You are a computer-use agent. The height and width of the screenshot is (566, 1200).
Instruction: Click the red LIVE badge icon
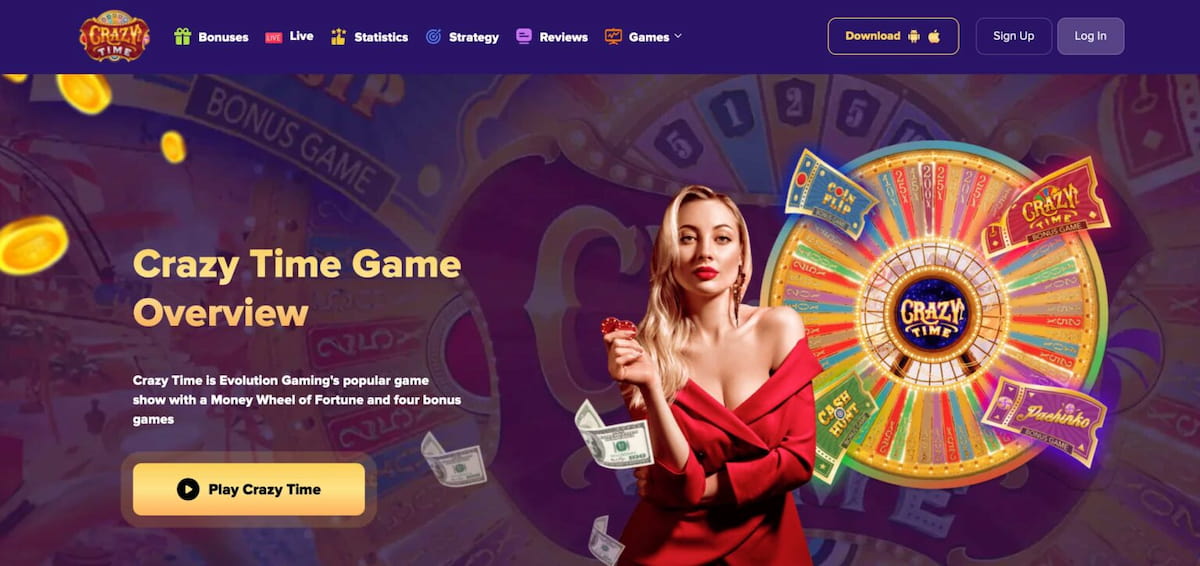(x=273, y=37)
